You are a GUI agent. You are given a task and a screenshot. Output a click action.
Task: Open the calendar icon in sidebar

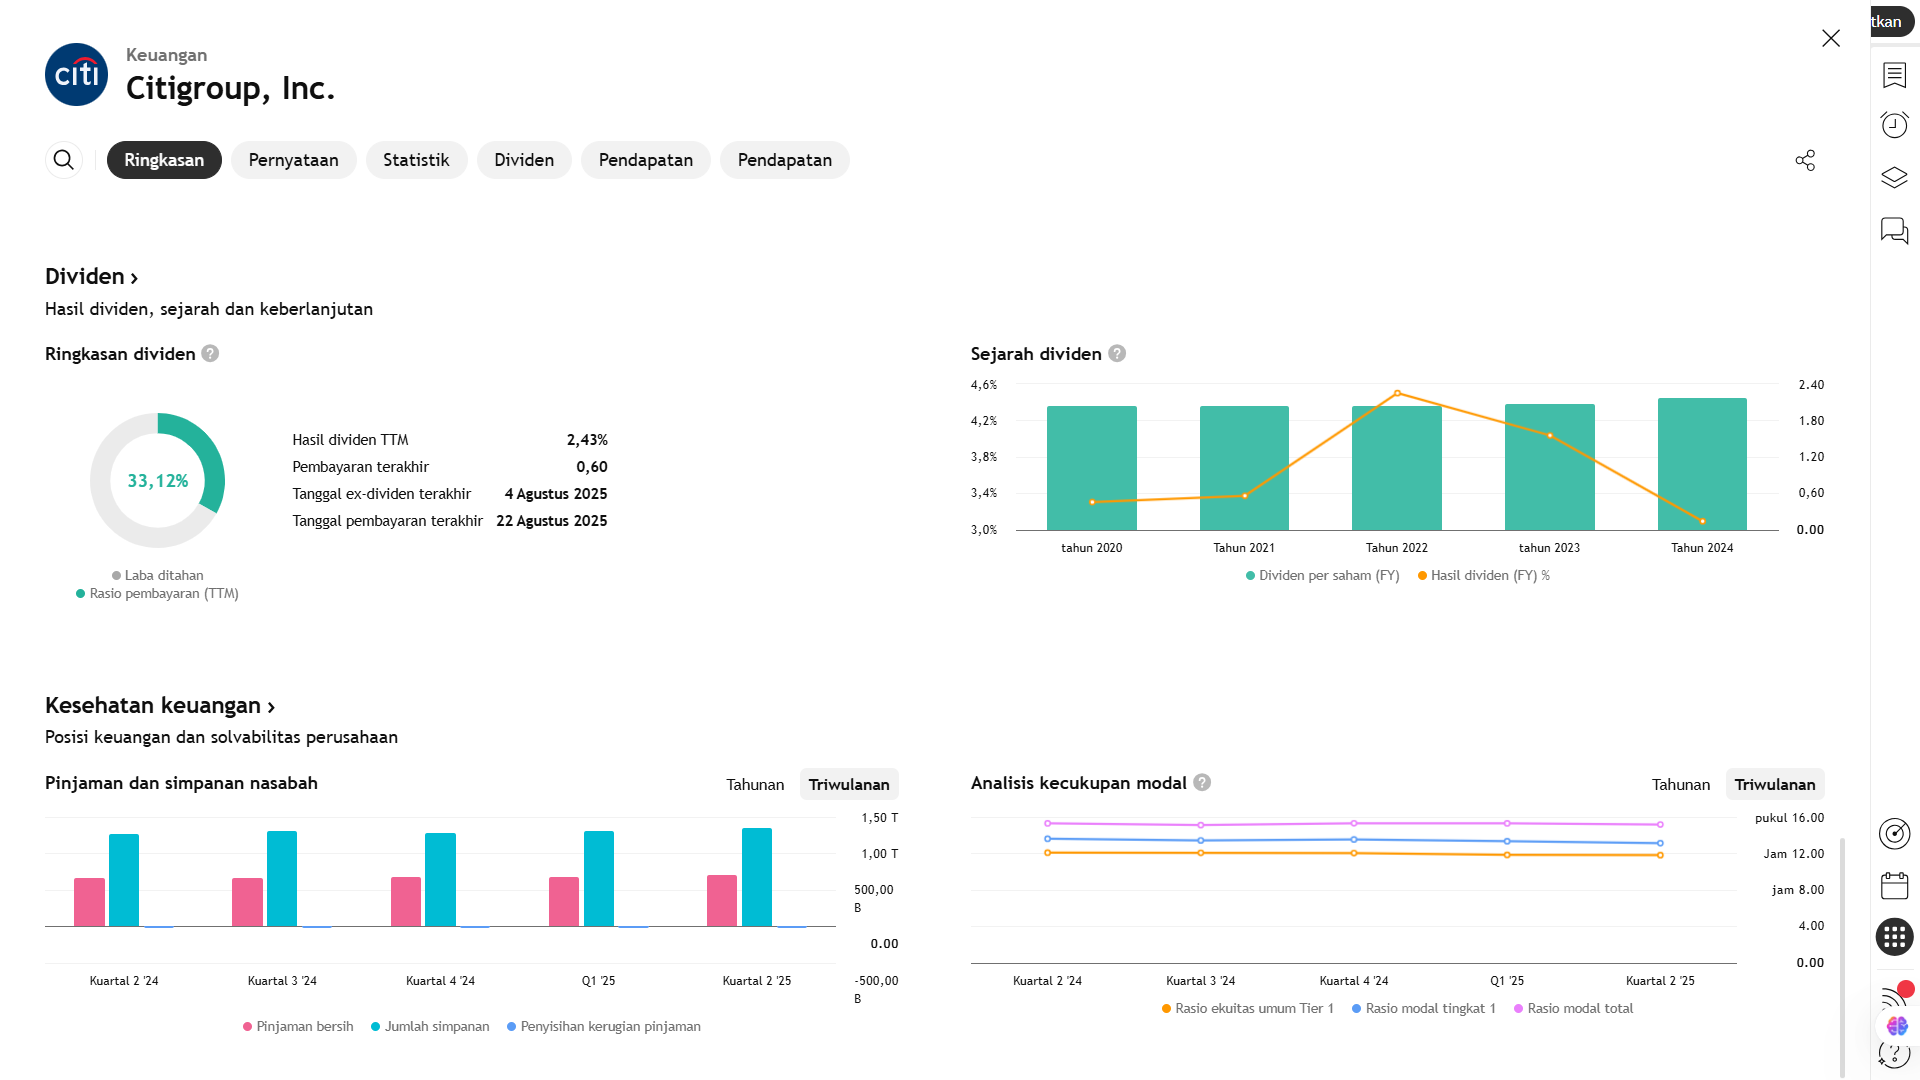click(1894, 886)
